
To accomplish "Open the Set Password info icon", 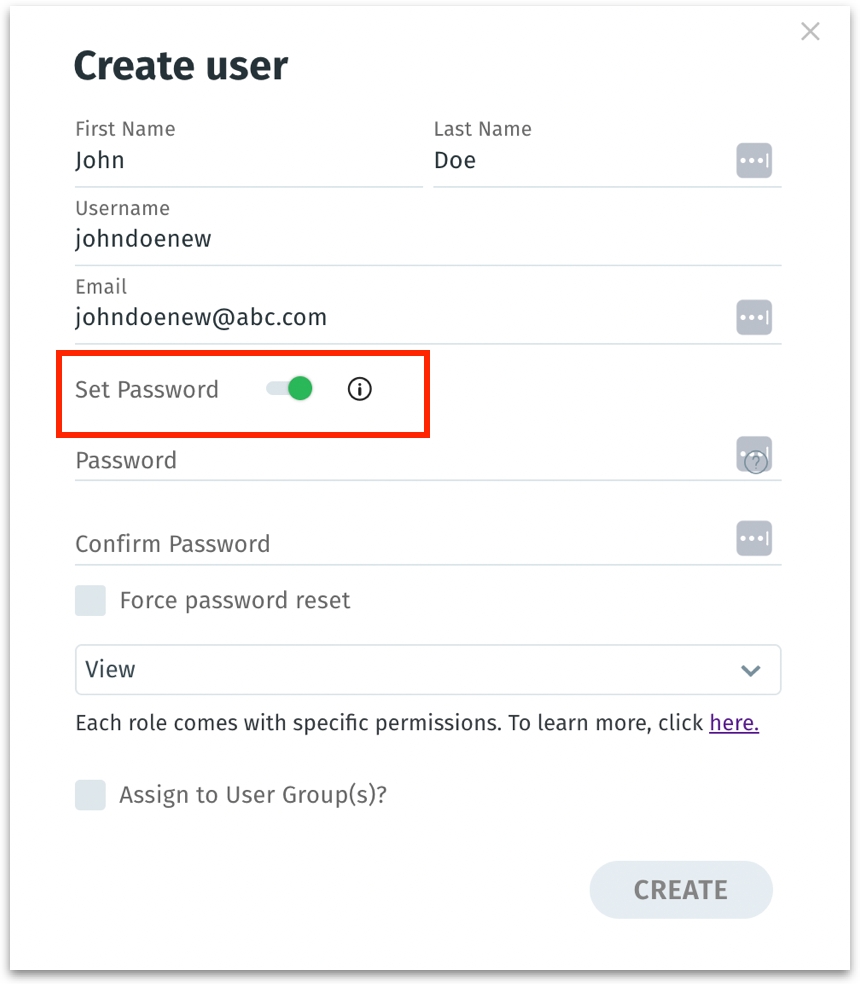I will 359,389.
